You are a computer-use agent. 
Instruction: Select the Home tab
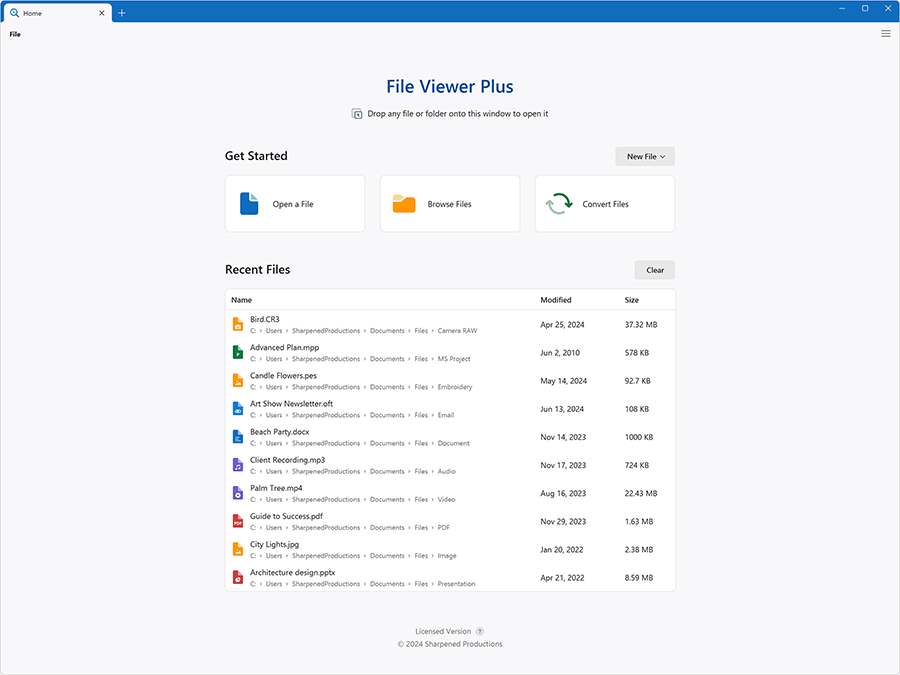pos(56,13)
